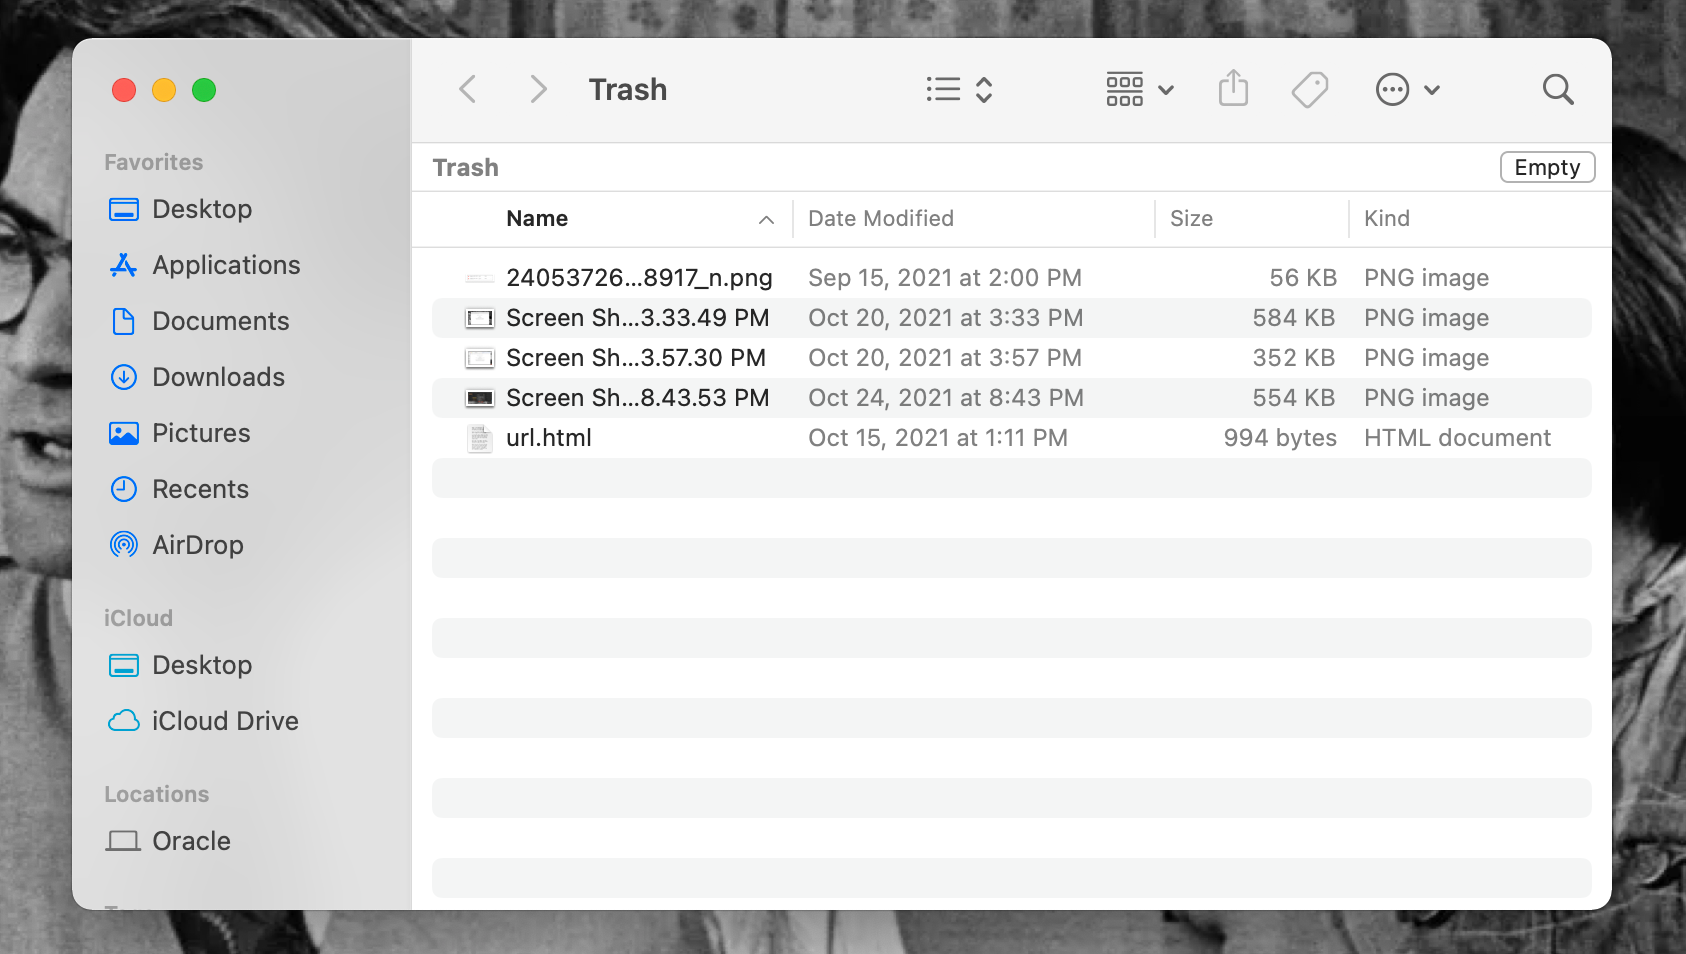1686x954 pixels.
Task: Open Applications in the sidebar
Action: click(x=226, y=265)
